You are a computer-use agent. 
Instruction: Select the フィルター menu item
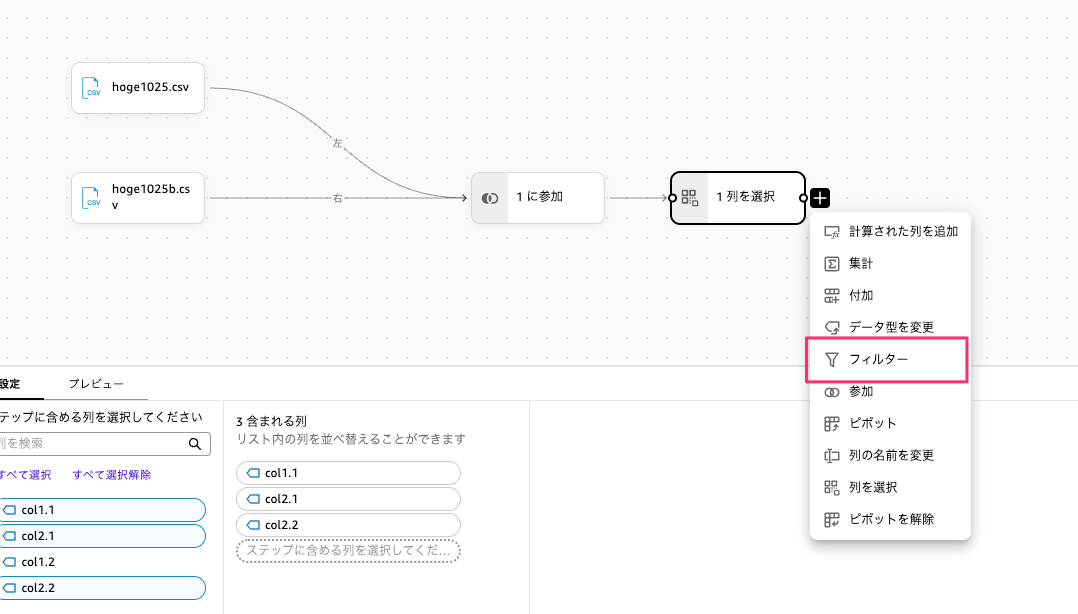(878, 360)
